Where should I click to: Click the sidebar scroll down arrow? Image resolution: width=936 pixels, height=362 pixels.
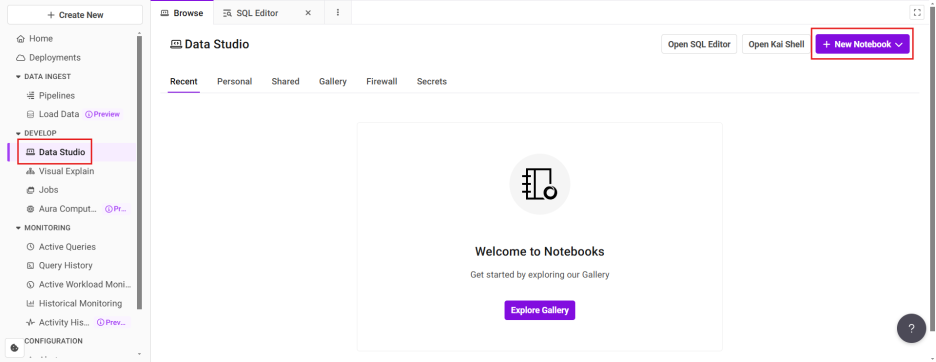pyautogui.click(x=140, y=355)
